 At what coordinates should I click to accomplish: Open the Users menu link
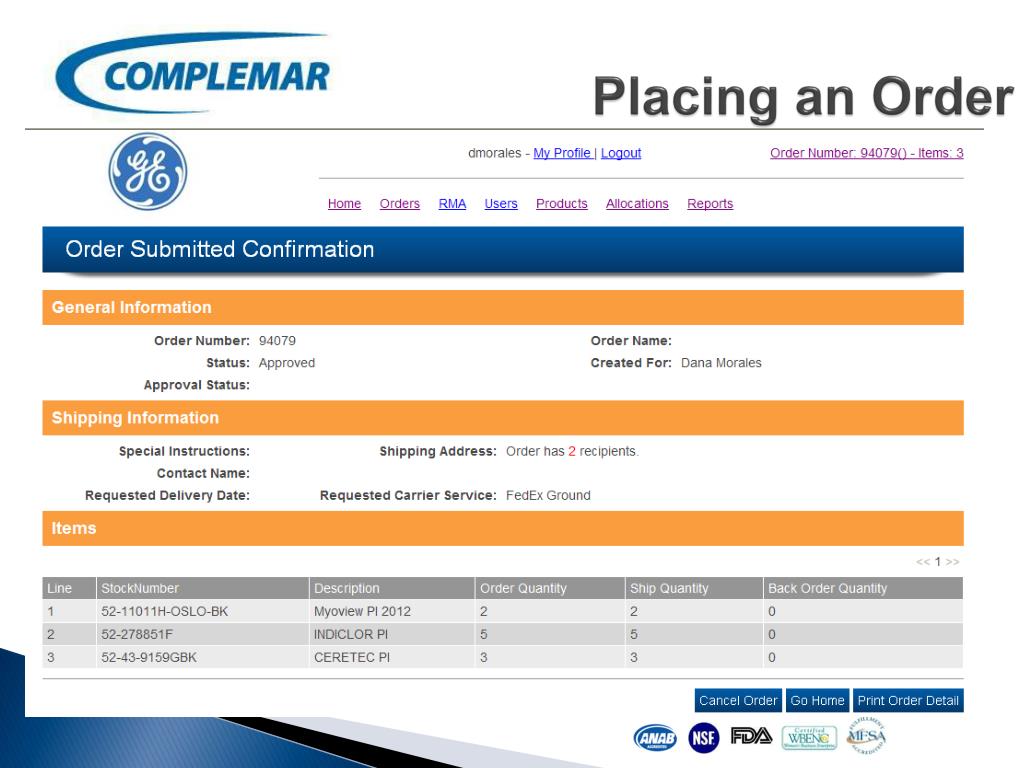click(501, 204)
